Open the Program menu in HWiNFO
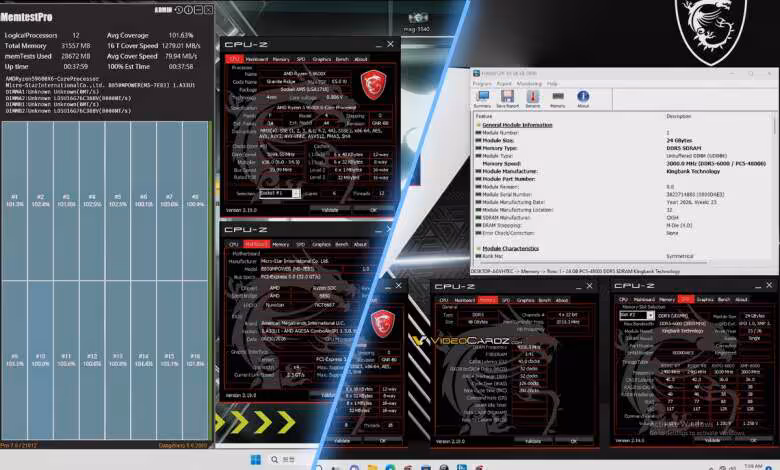Screen dimensions: 780x470 pos(482,84)
